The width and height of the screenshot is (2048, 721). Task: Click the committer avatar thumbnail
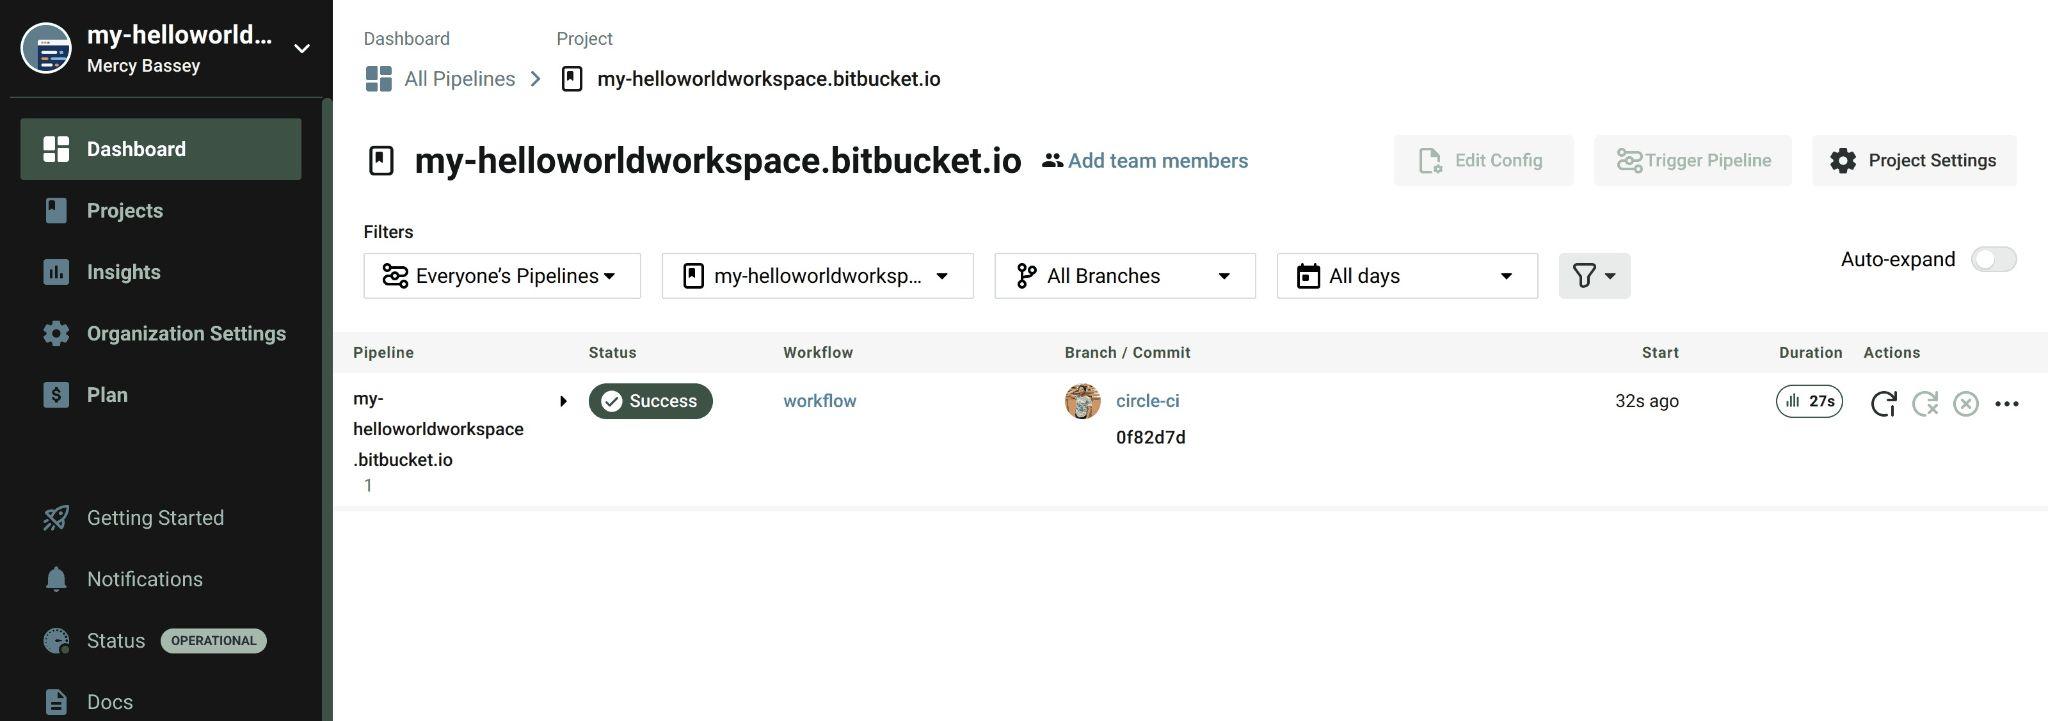tap(1082, 401)
